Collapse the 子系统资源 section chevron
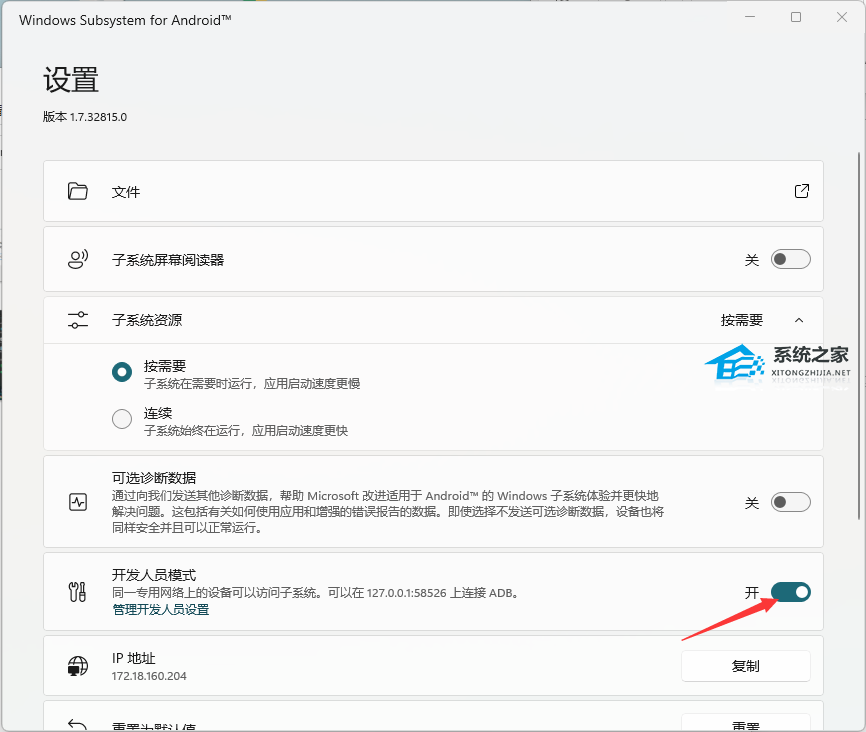This screenshot has height=732, width=866. click(798, 320)
